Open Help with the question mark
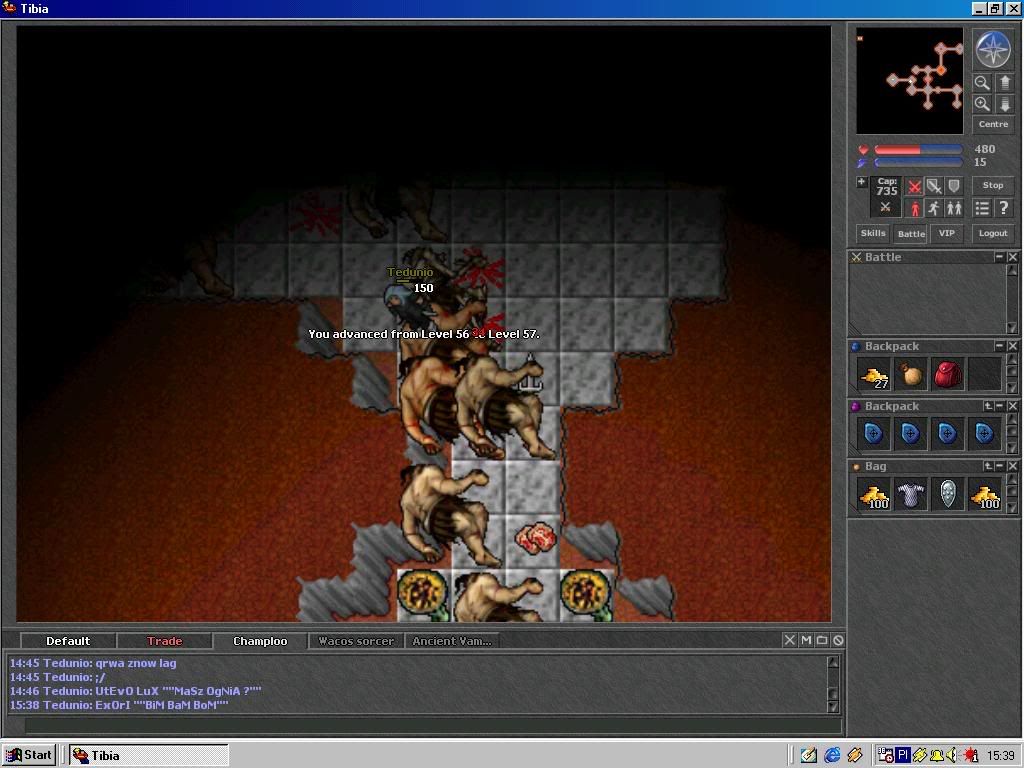This screenshot has width=1024, height=768. click(1004, 208)
